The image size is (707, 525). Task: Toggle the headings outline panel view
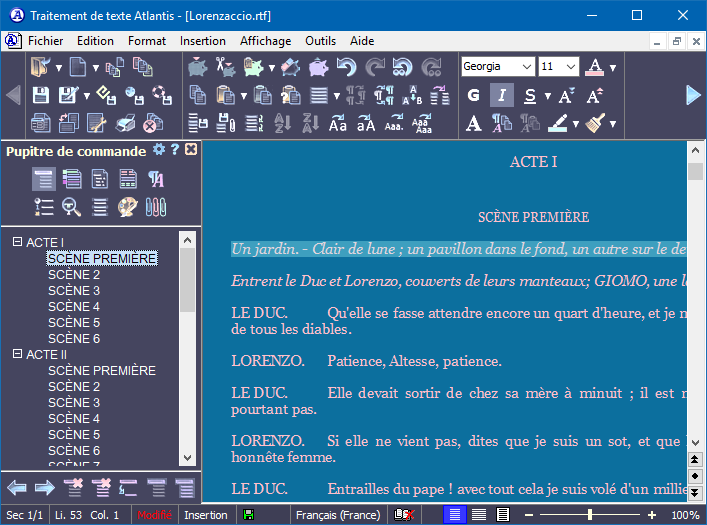click(44, 179)
